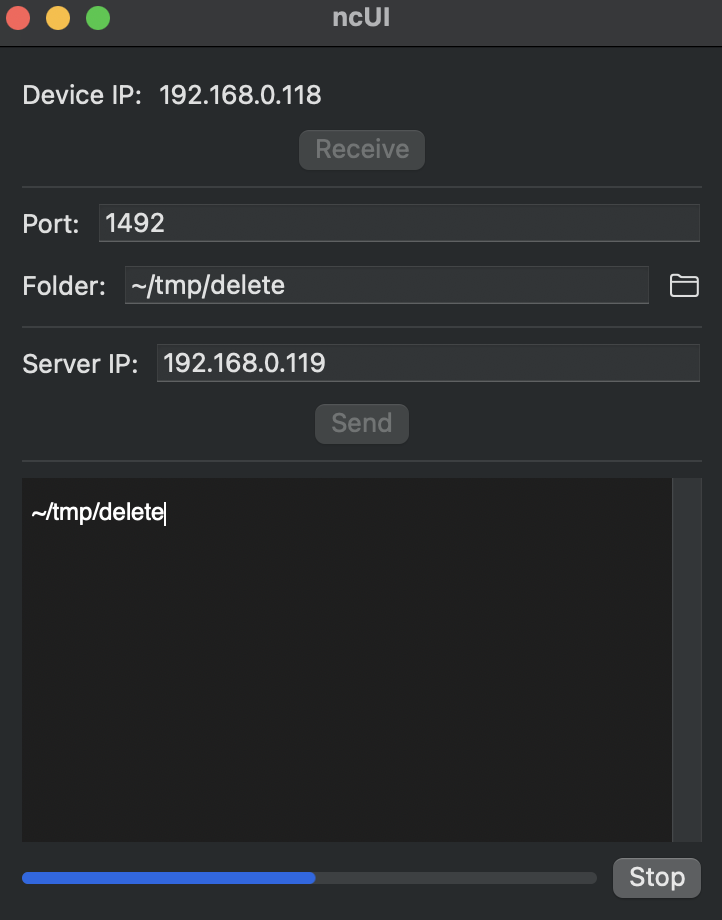
Task: Open the folder browse icon next to Folder
Action: [x=684, y=286]
